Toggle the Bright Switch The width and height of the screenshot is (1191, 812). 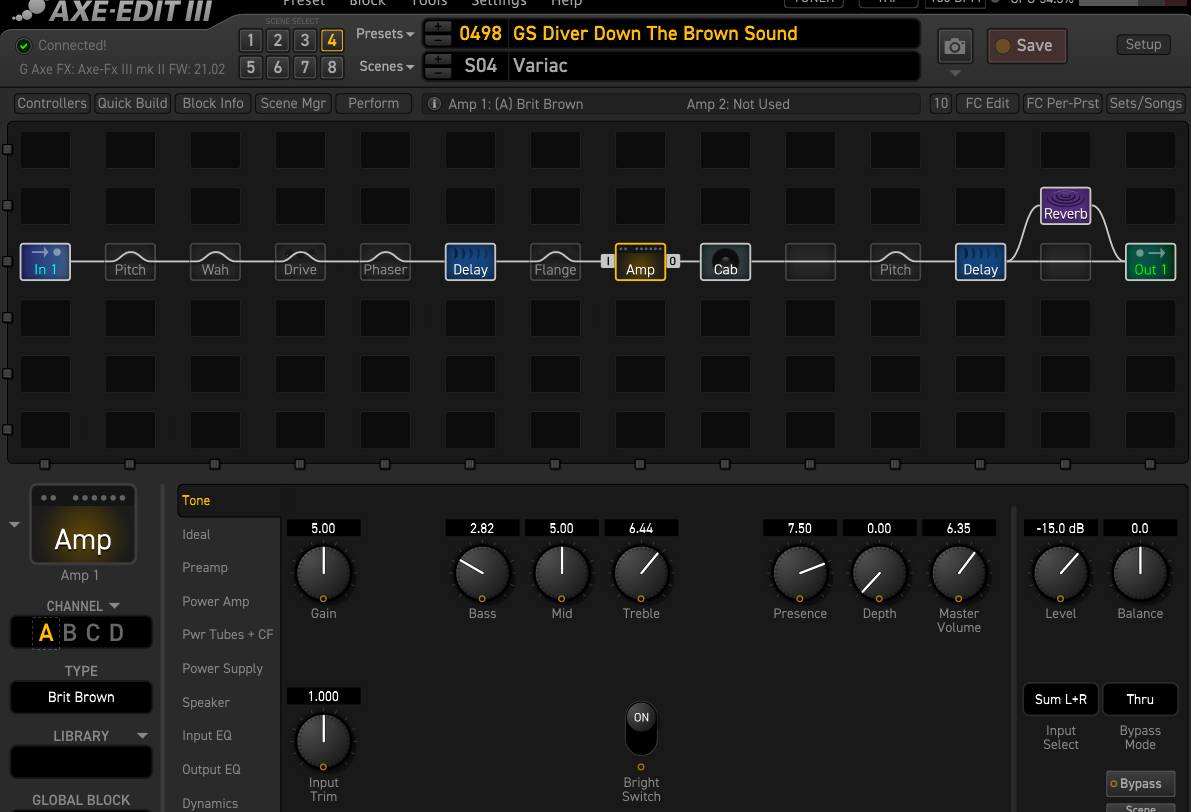coord(641,728)
